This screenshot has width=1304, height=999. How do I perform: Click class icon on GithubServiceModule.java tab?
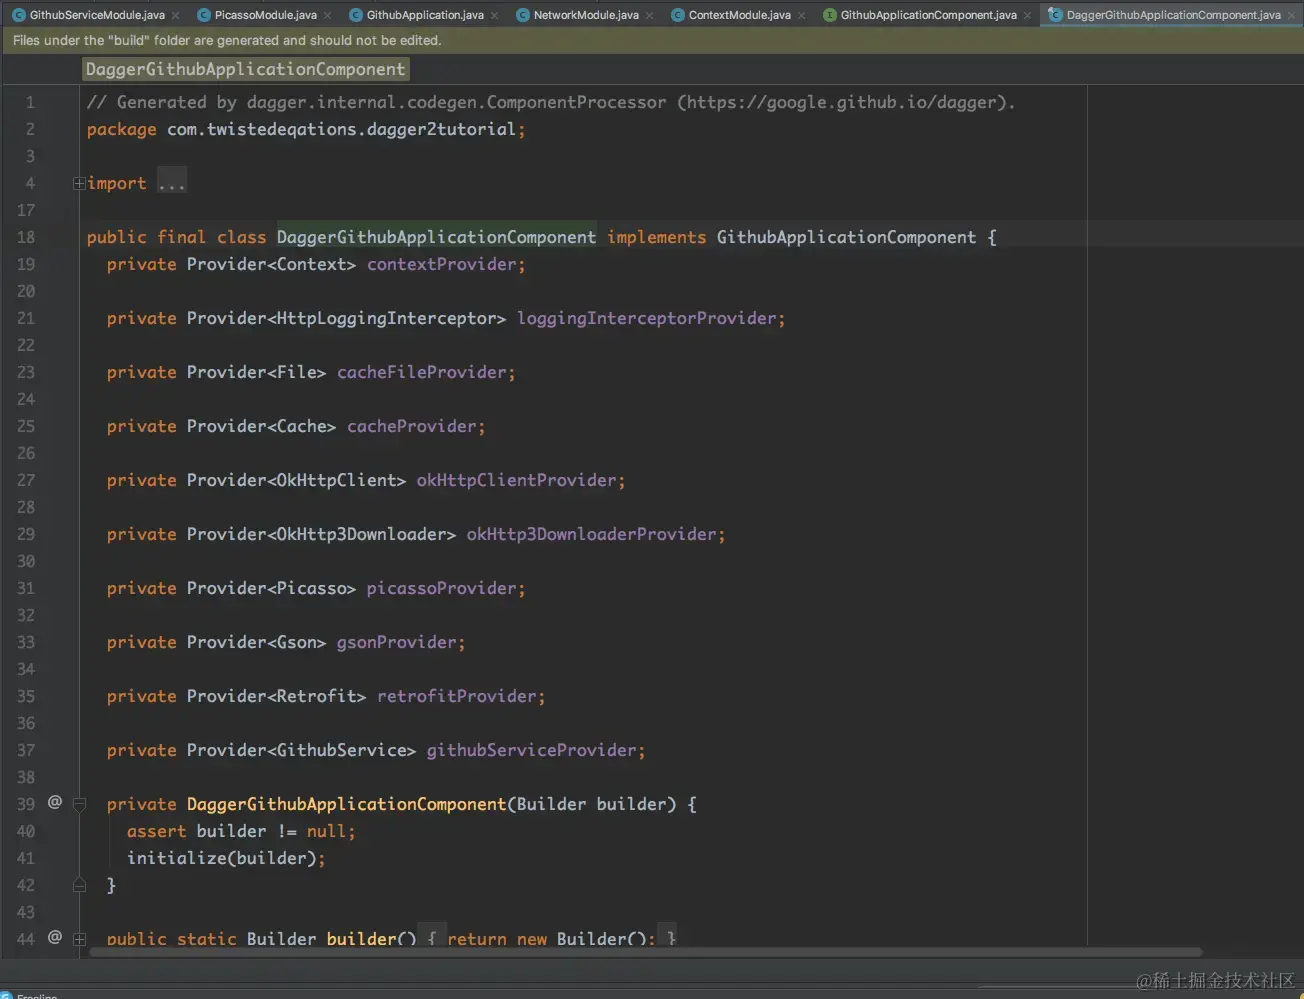point(18,15)
